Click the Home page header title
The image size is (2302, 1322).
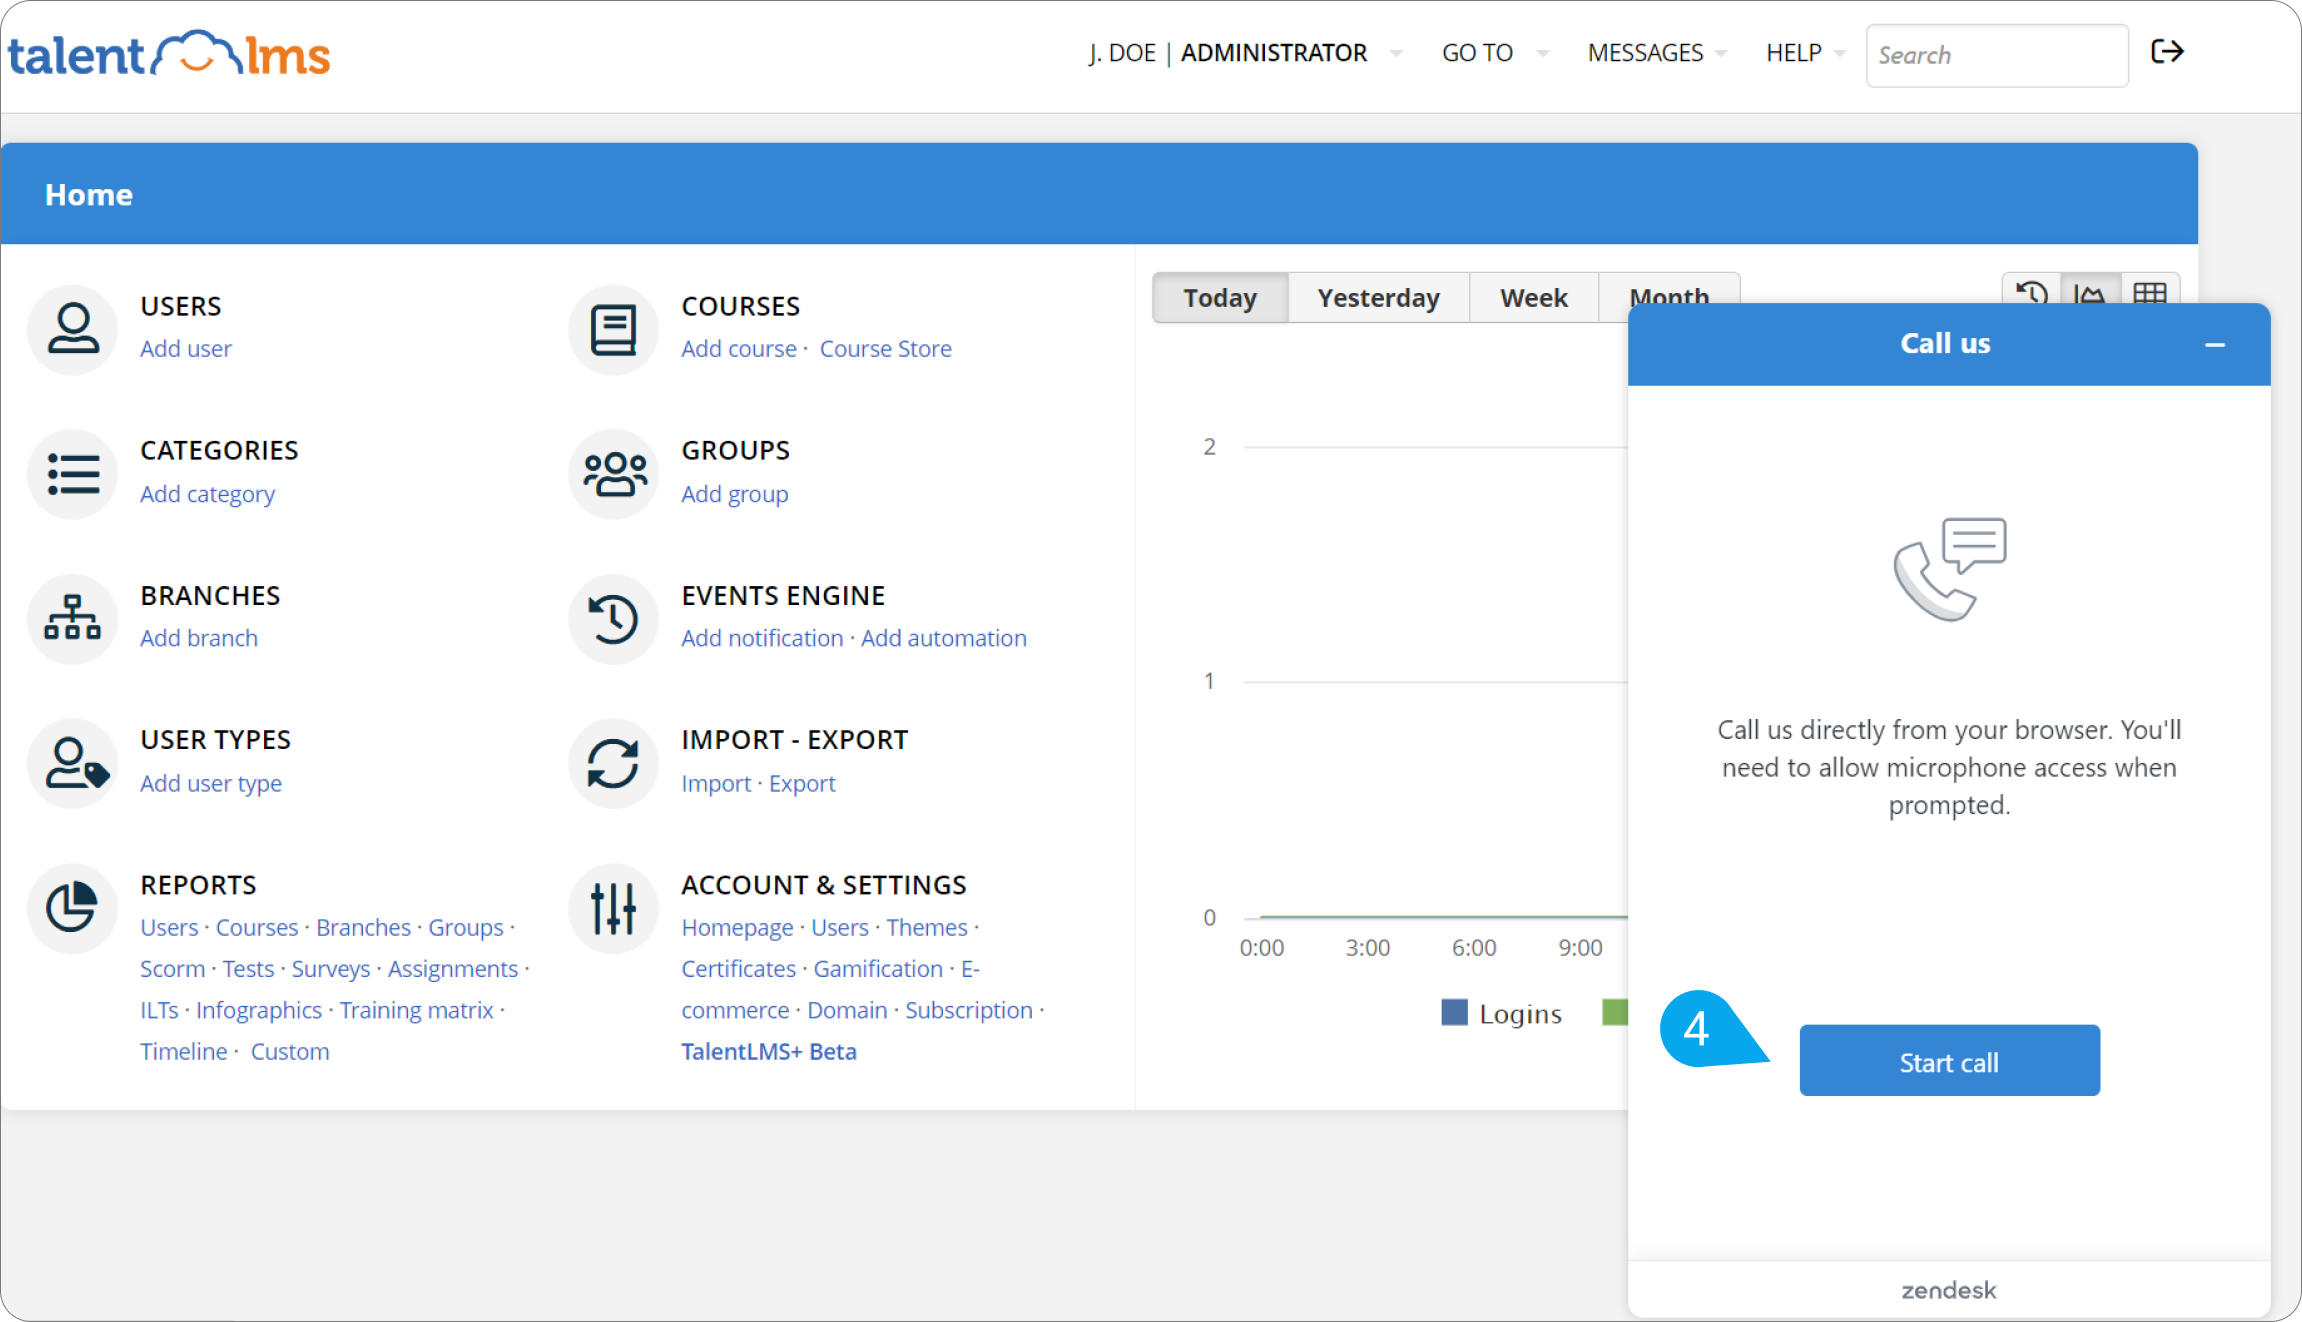point(89,194)
